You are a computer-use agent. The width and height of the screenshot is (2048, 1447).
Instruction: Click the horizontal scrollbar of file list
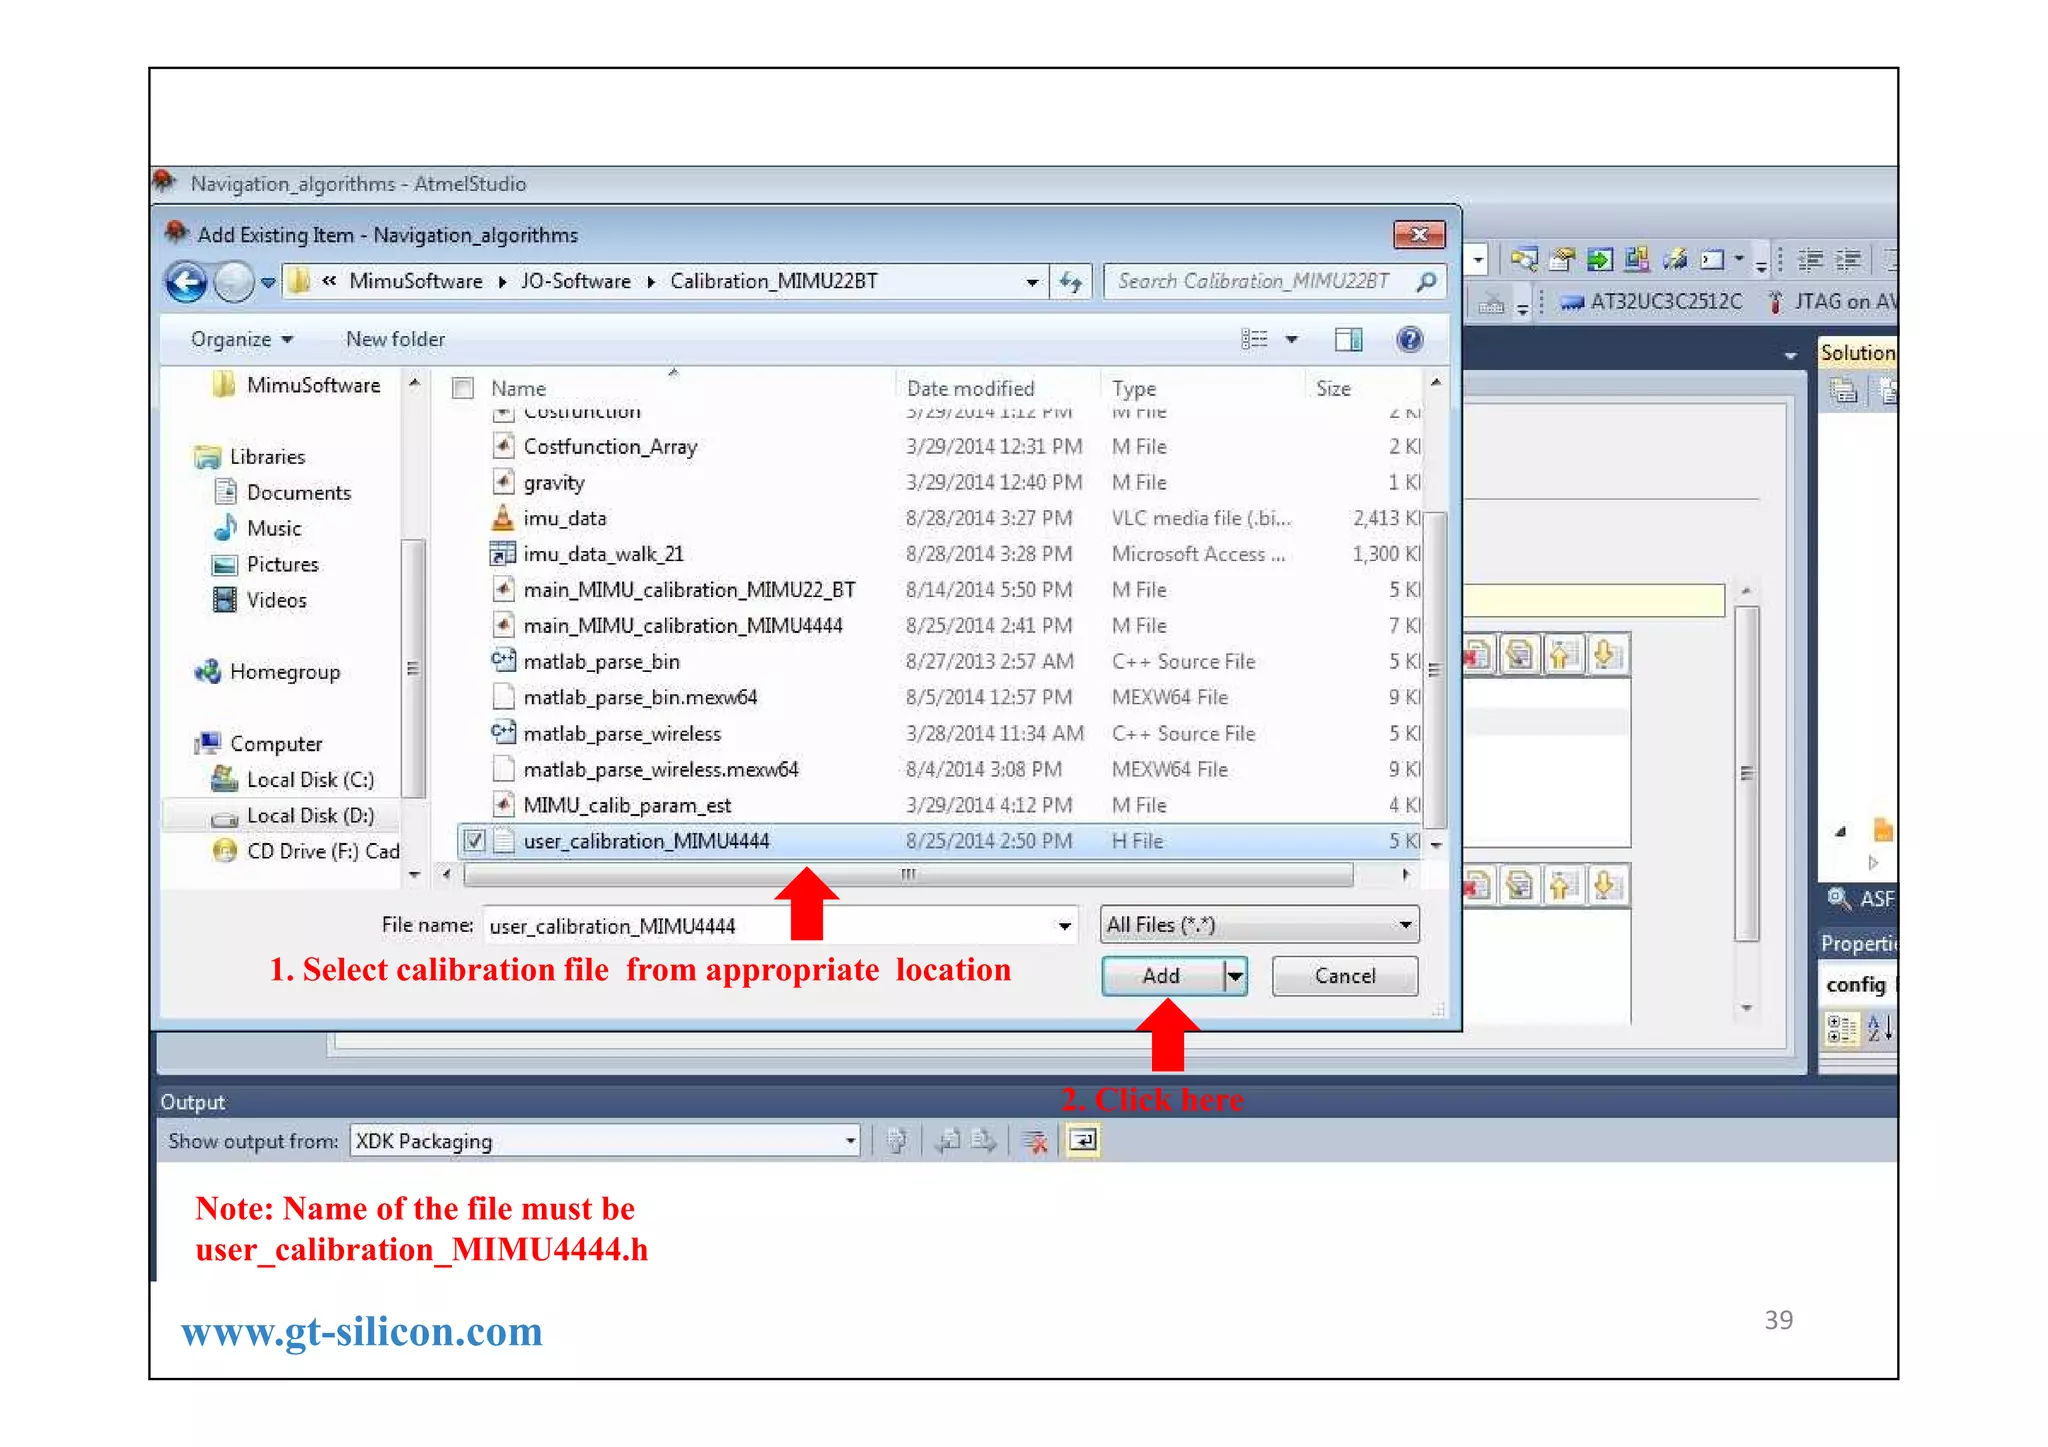pos(908,875)
